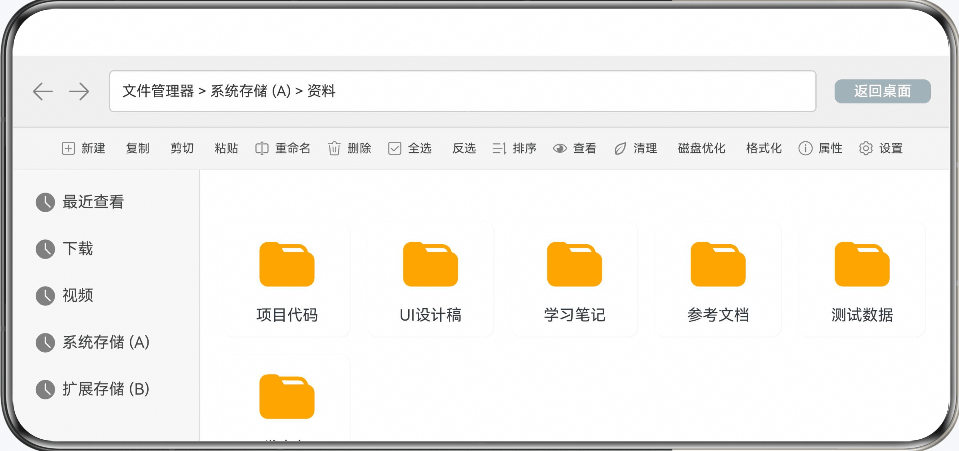Open 设置 via the gear icon

tap(865, 148)
